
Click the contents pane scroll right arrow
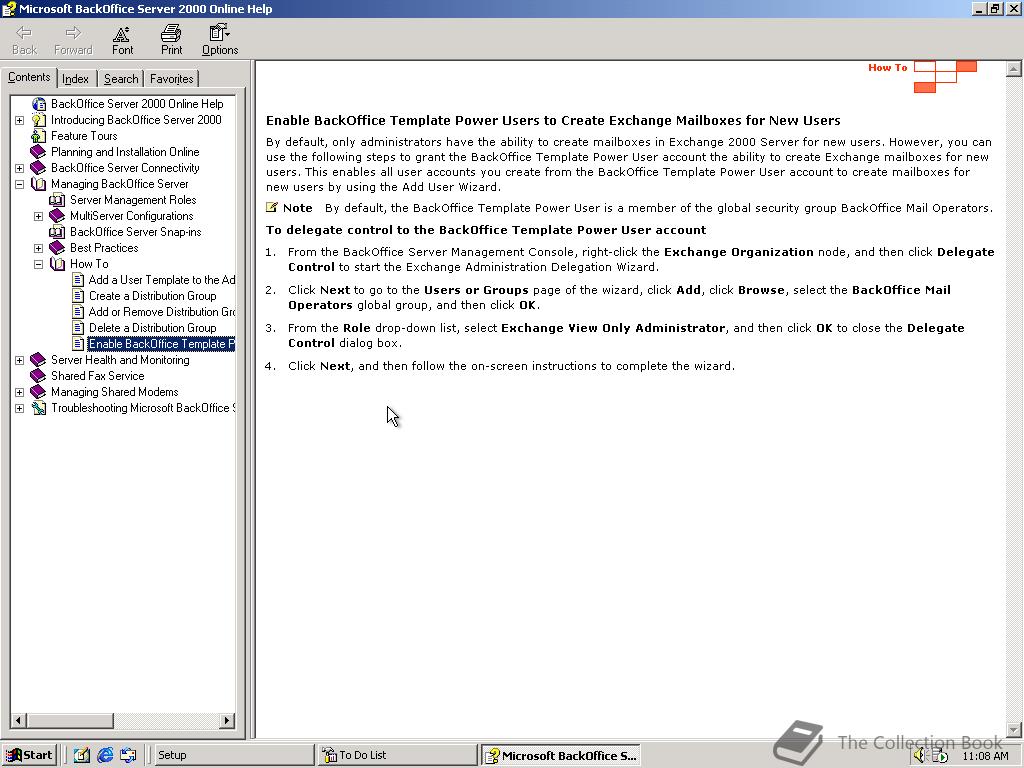point(227,720)
